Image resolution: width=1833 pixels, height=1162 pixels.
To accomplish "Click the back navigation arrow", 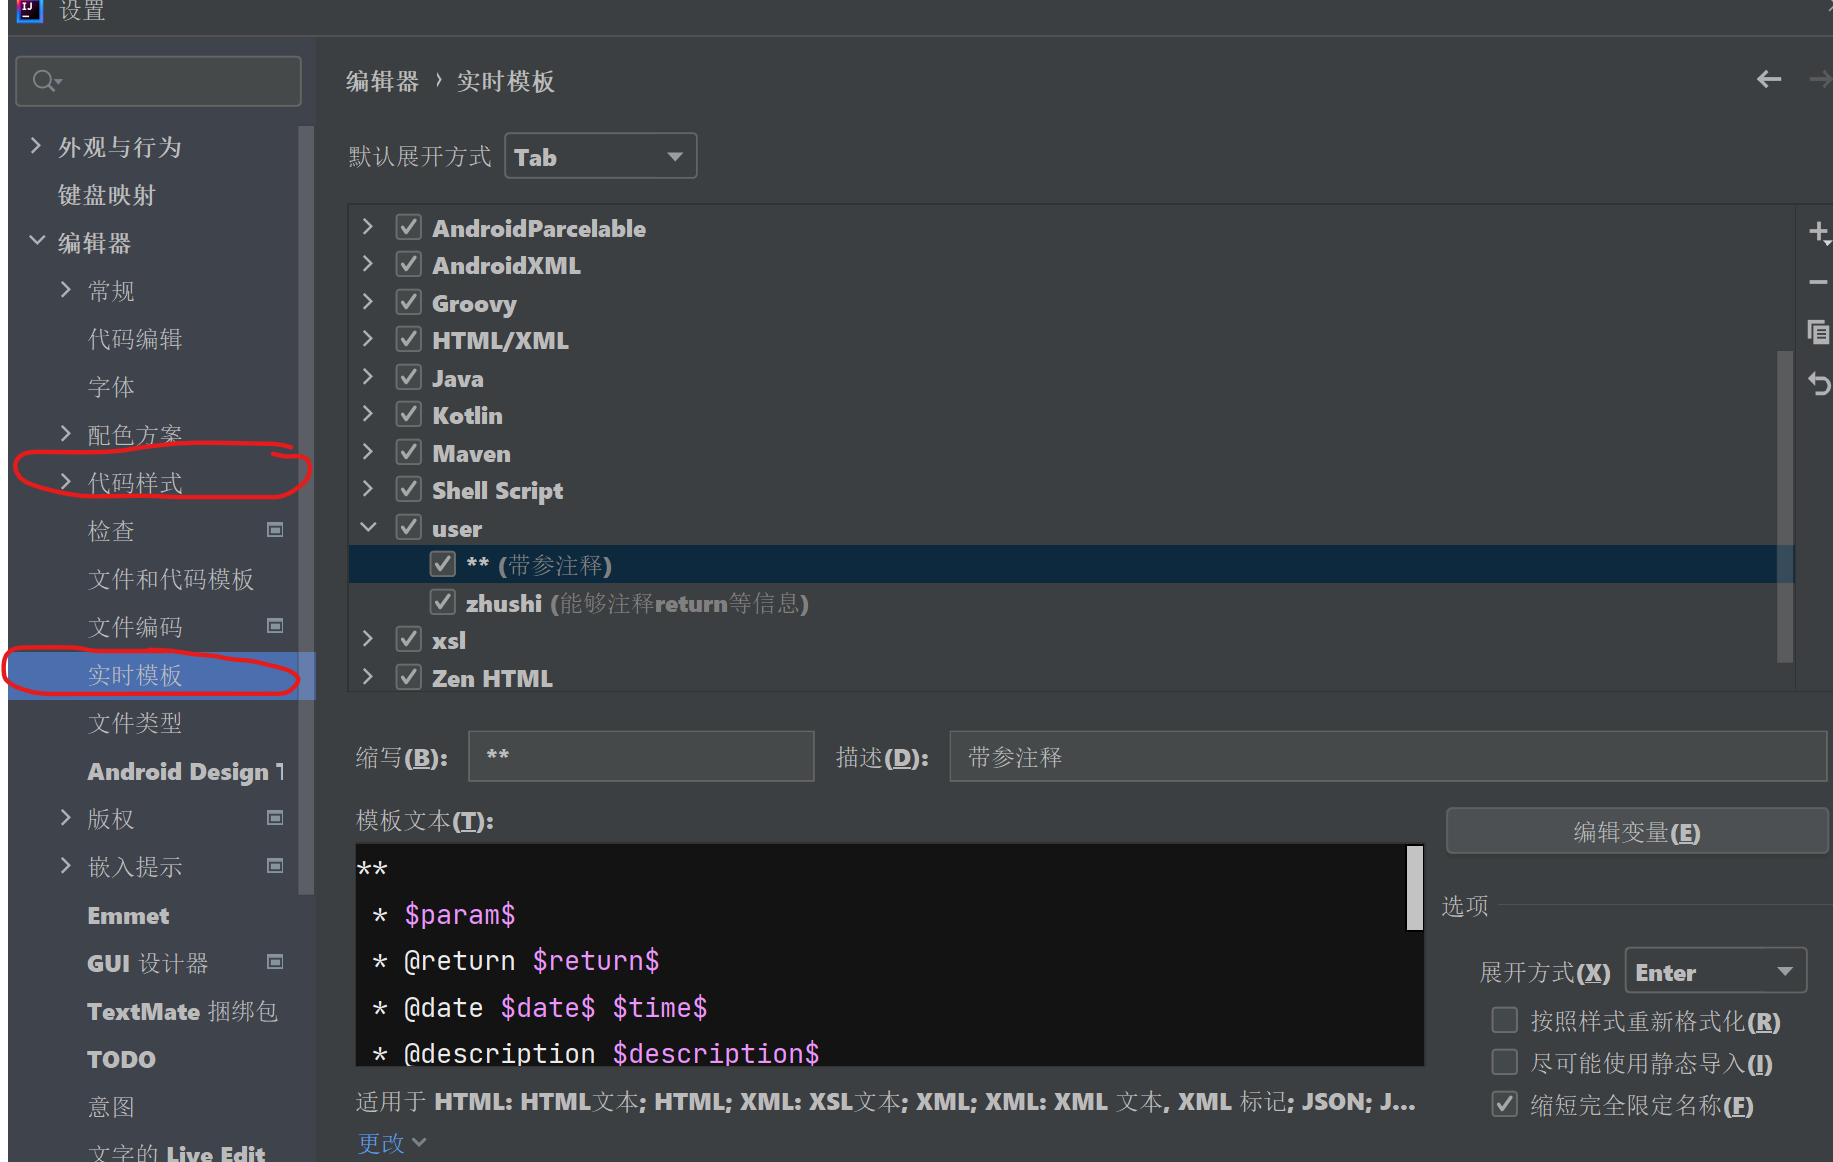I will [x=1768, y=80].
